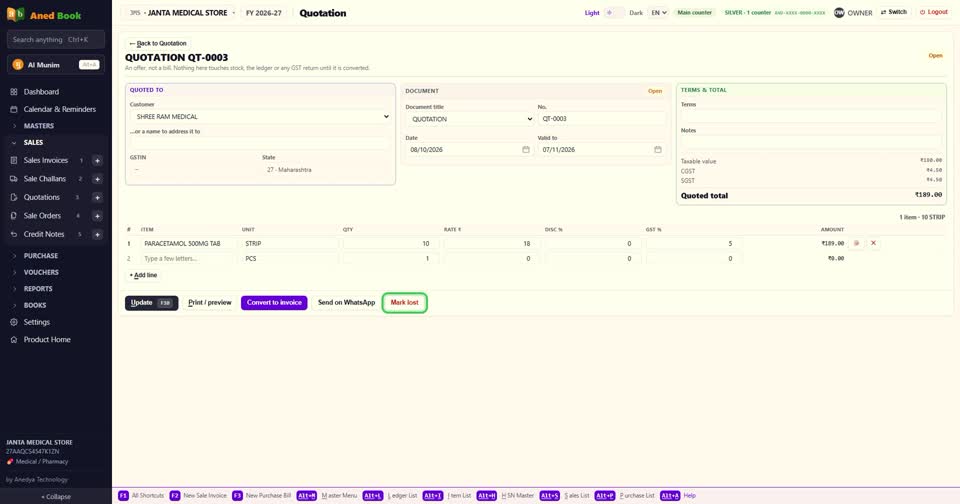Viewport: 960px width, 504px height.
Task: Click plus icon beside Credit Notes
Action: (x=97, y=235)
